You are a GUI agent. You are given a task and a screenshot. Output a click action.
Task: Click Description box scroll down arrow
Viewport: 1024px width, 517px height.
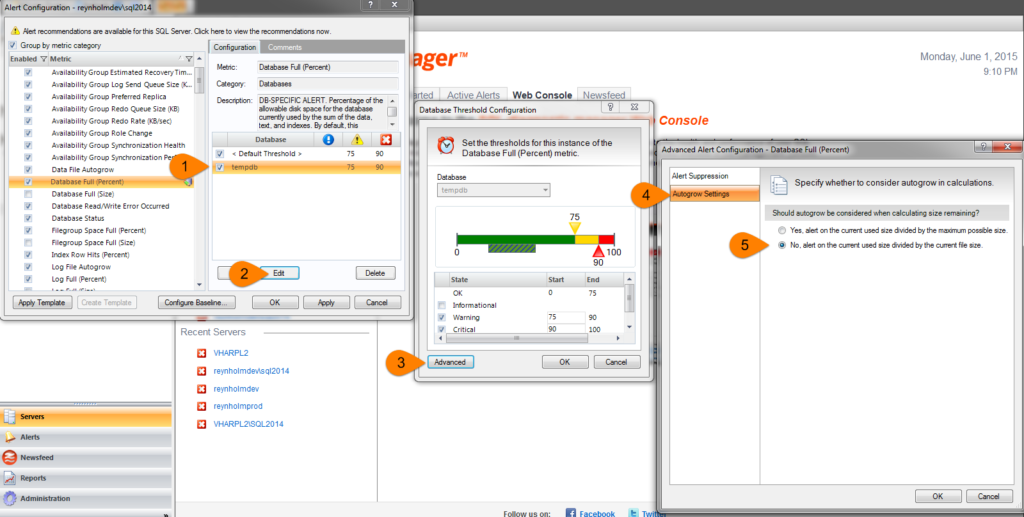(392, 123)
